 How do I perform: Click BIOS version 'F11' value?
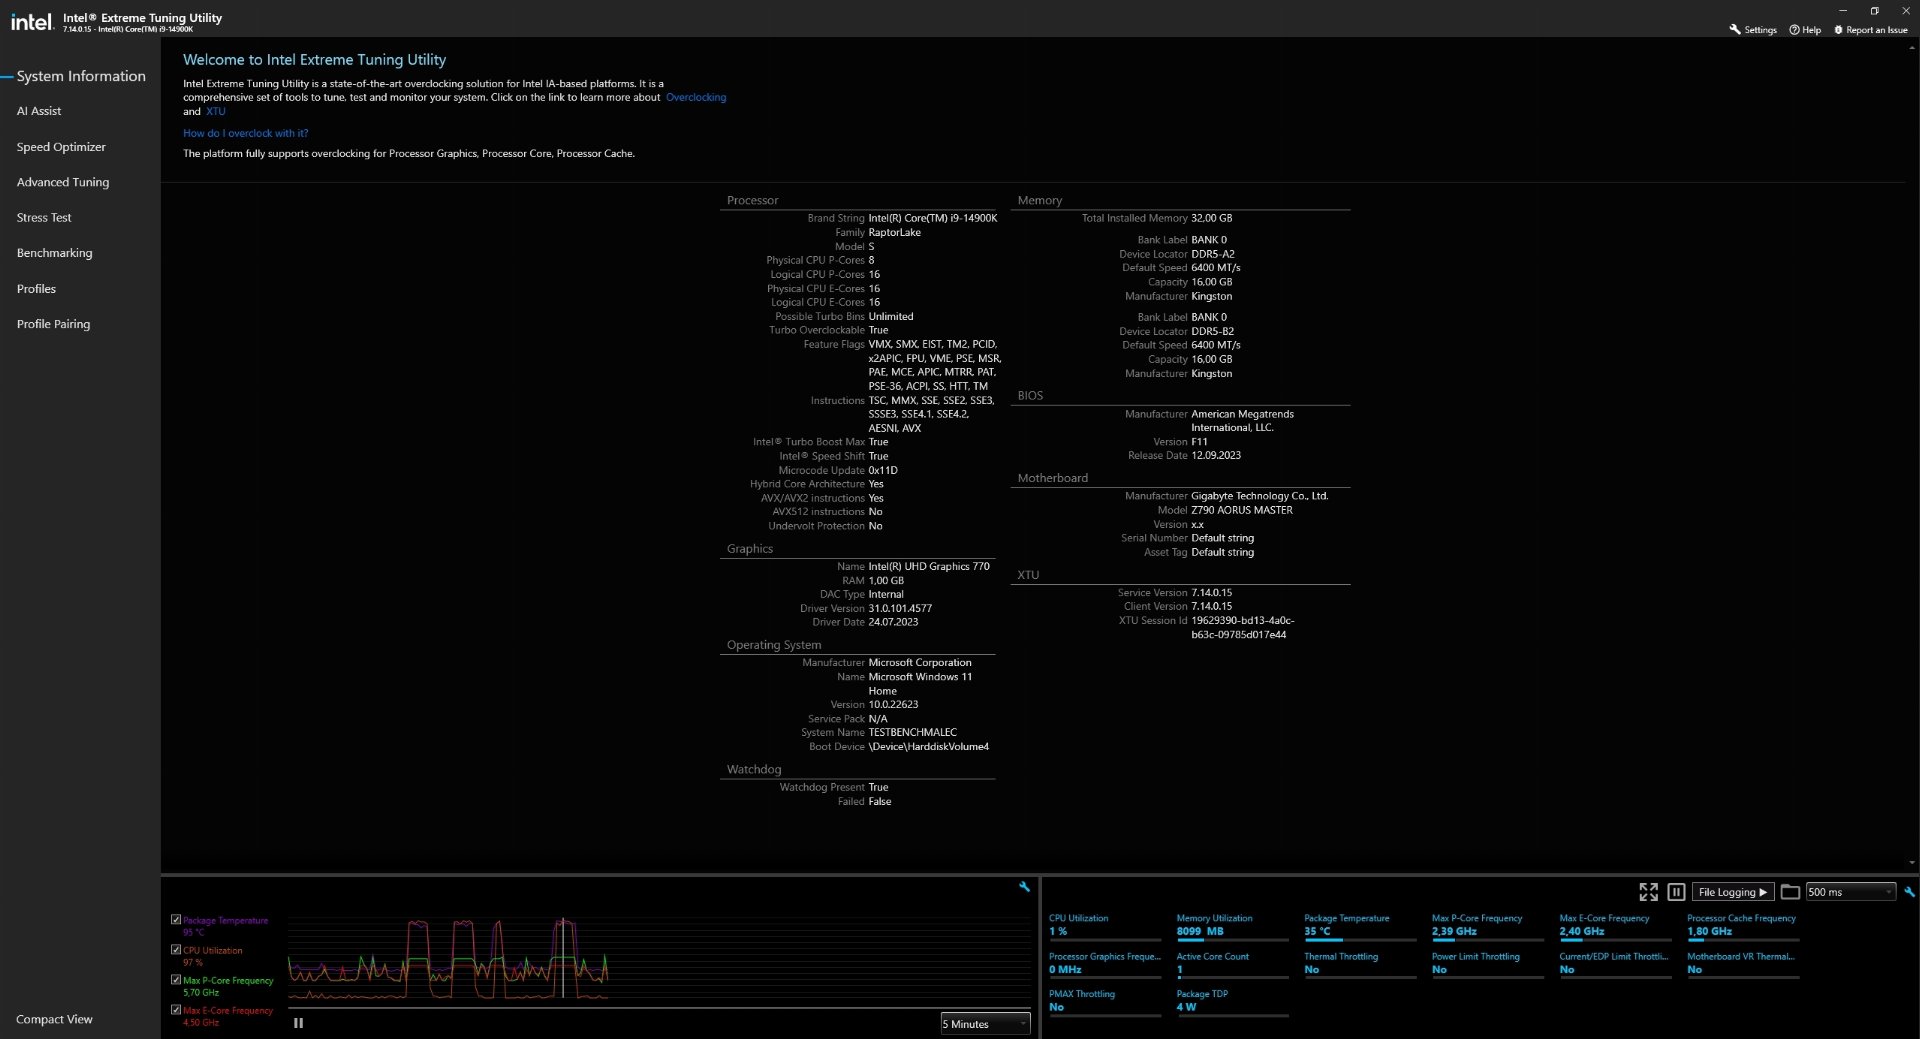tap(1199, 441)
